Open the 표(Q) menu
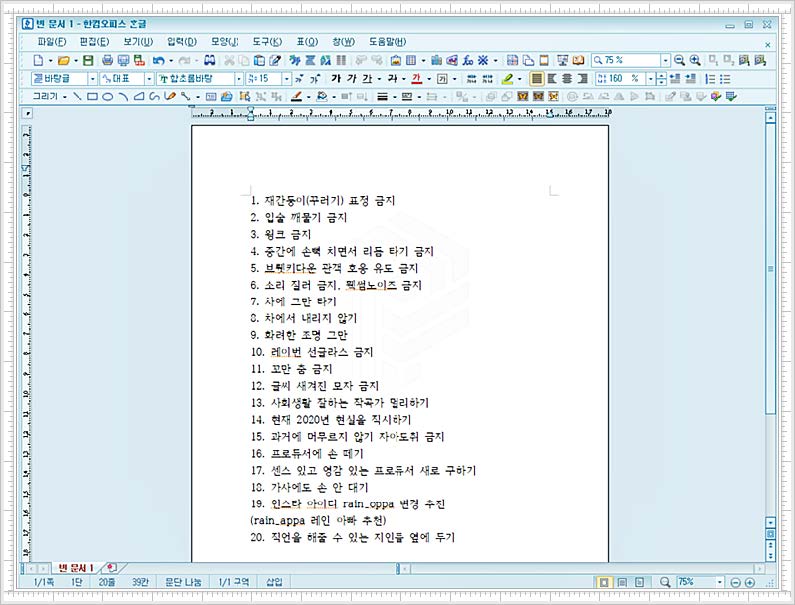The width and height of the screenshot is (795, 605). click(307, 42)
